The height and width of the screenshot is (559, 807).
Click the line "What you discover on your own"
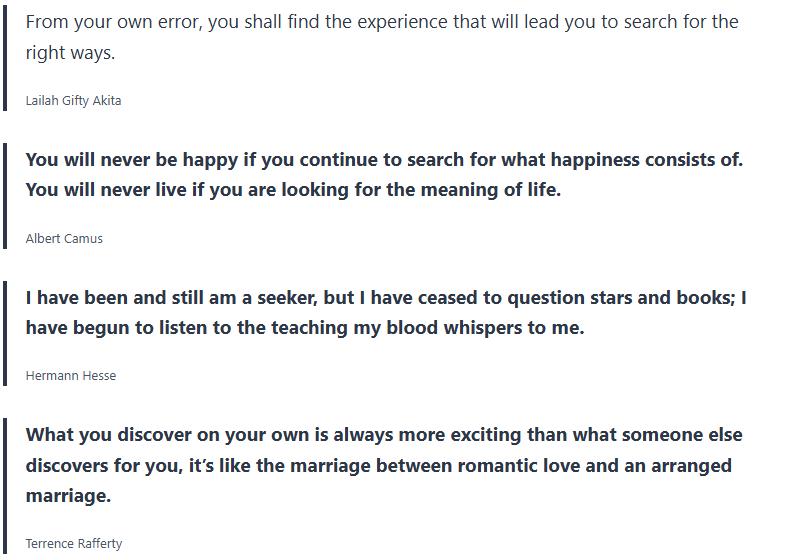[x=383, y=435]
